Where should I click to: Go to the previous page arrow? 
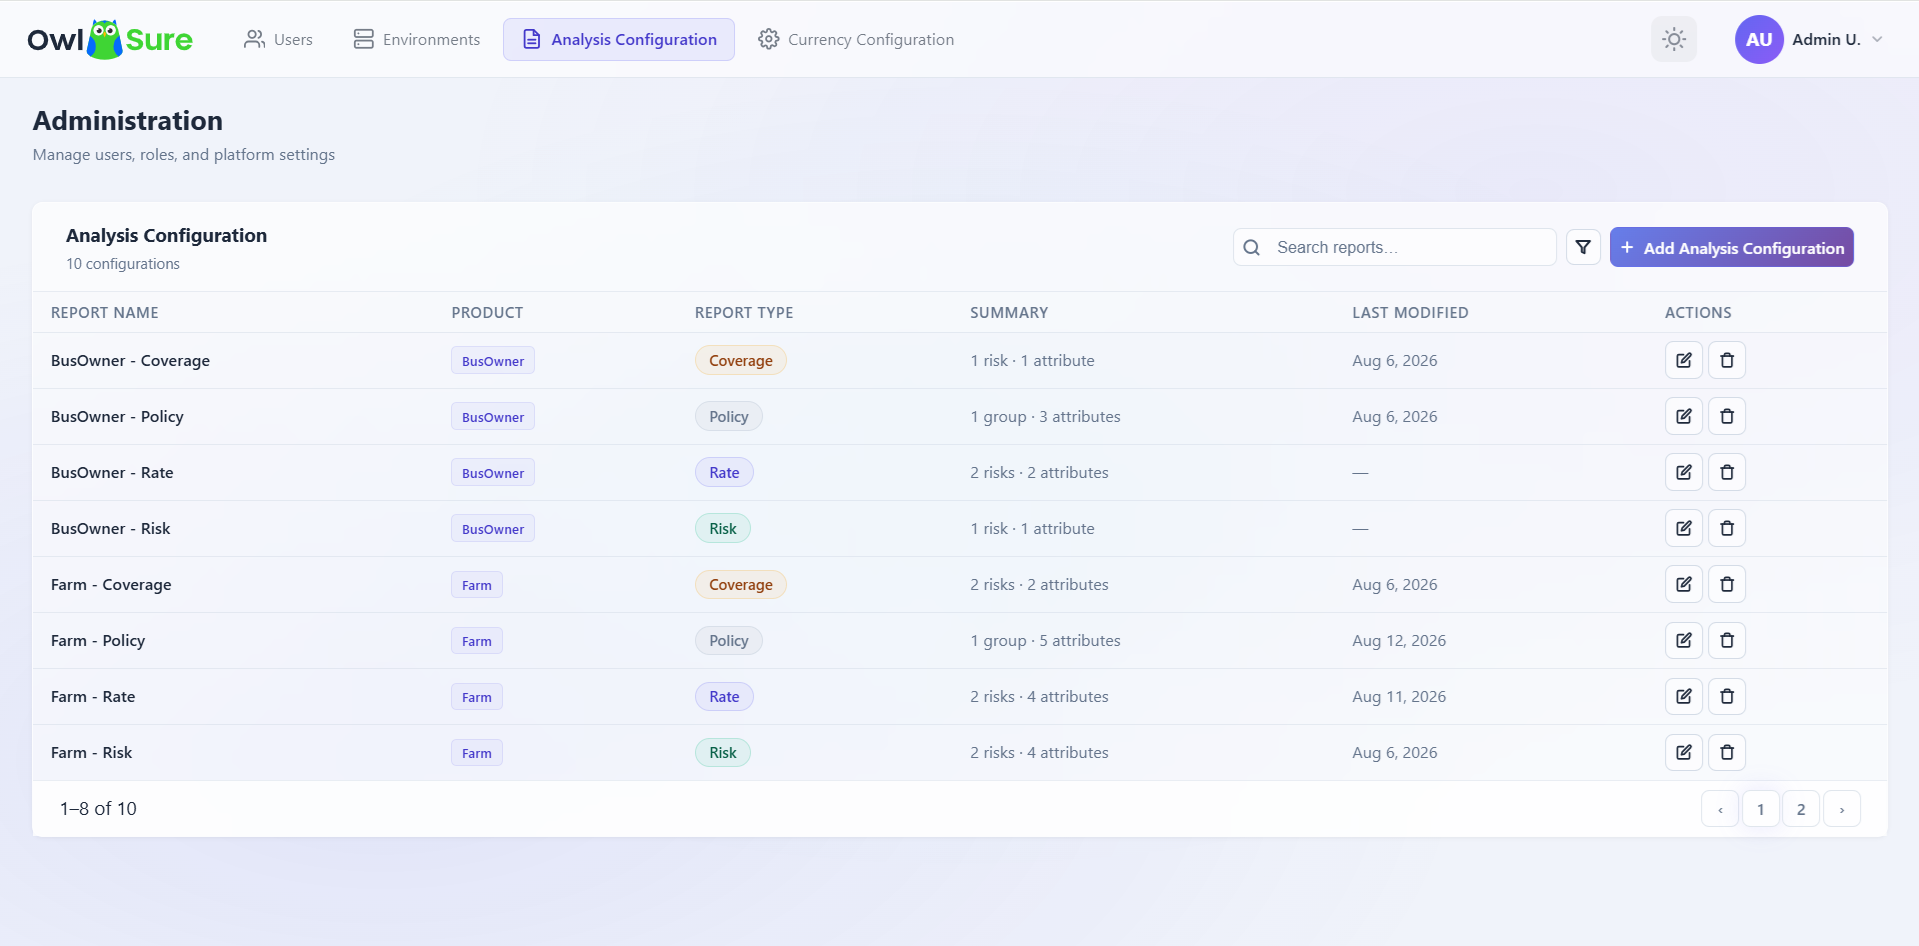tap(1720, 809)
